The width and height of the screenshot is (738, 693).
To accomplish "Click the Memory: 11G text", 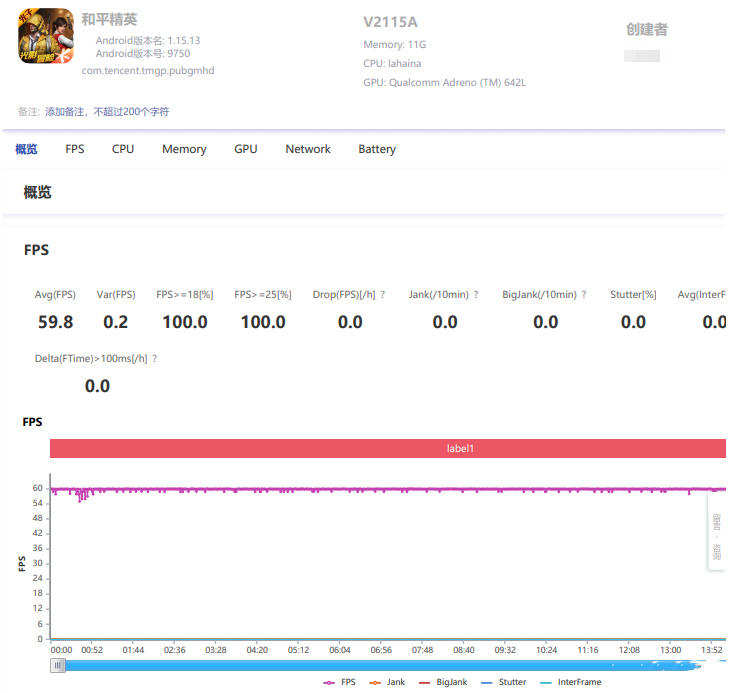I will click(x=394, y=45).
